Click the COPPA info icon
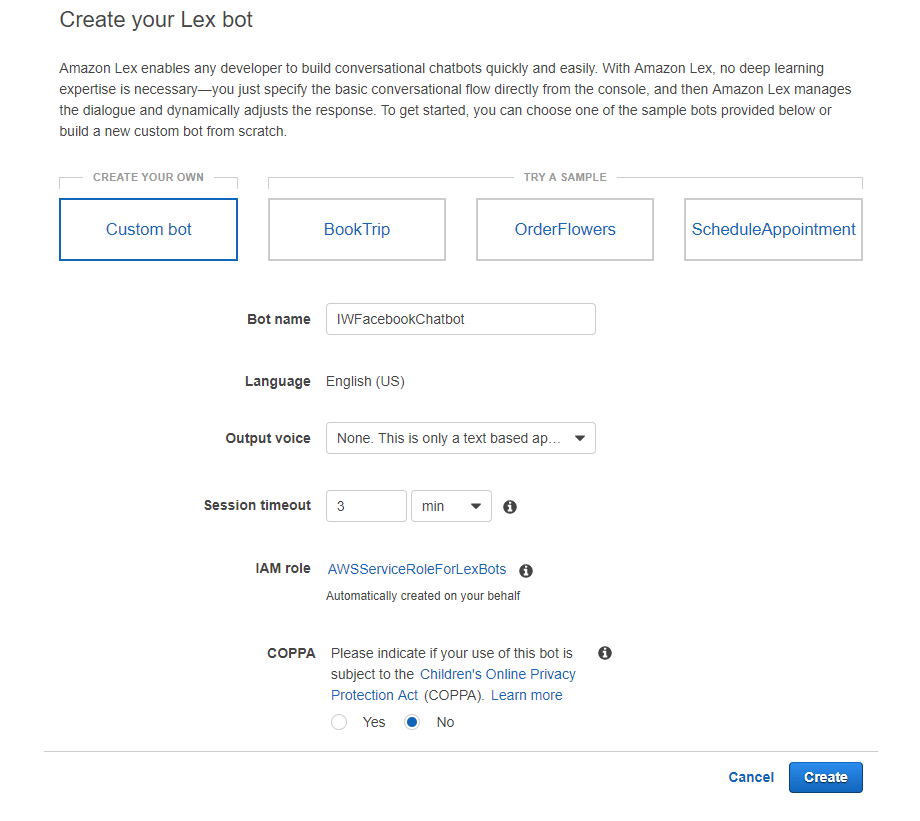The image size is (920, 821). (x=605, y=653)
